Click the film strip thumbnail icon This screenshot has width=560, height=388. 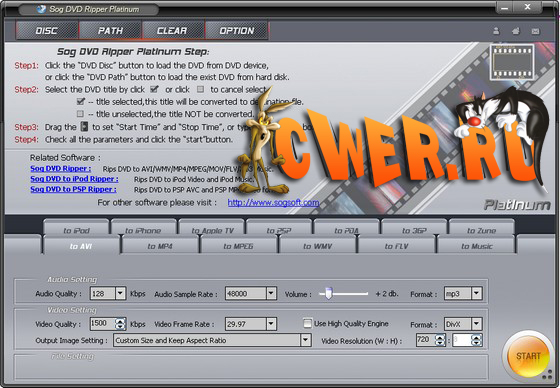pyautogui.click(x=512, y=62)
